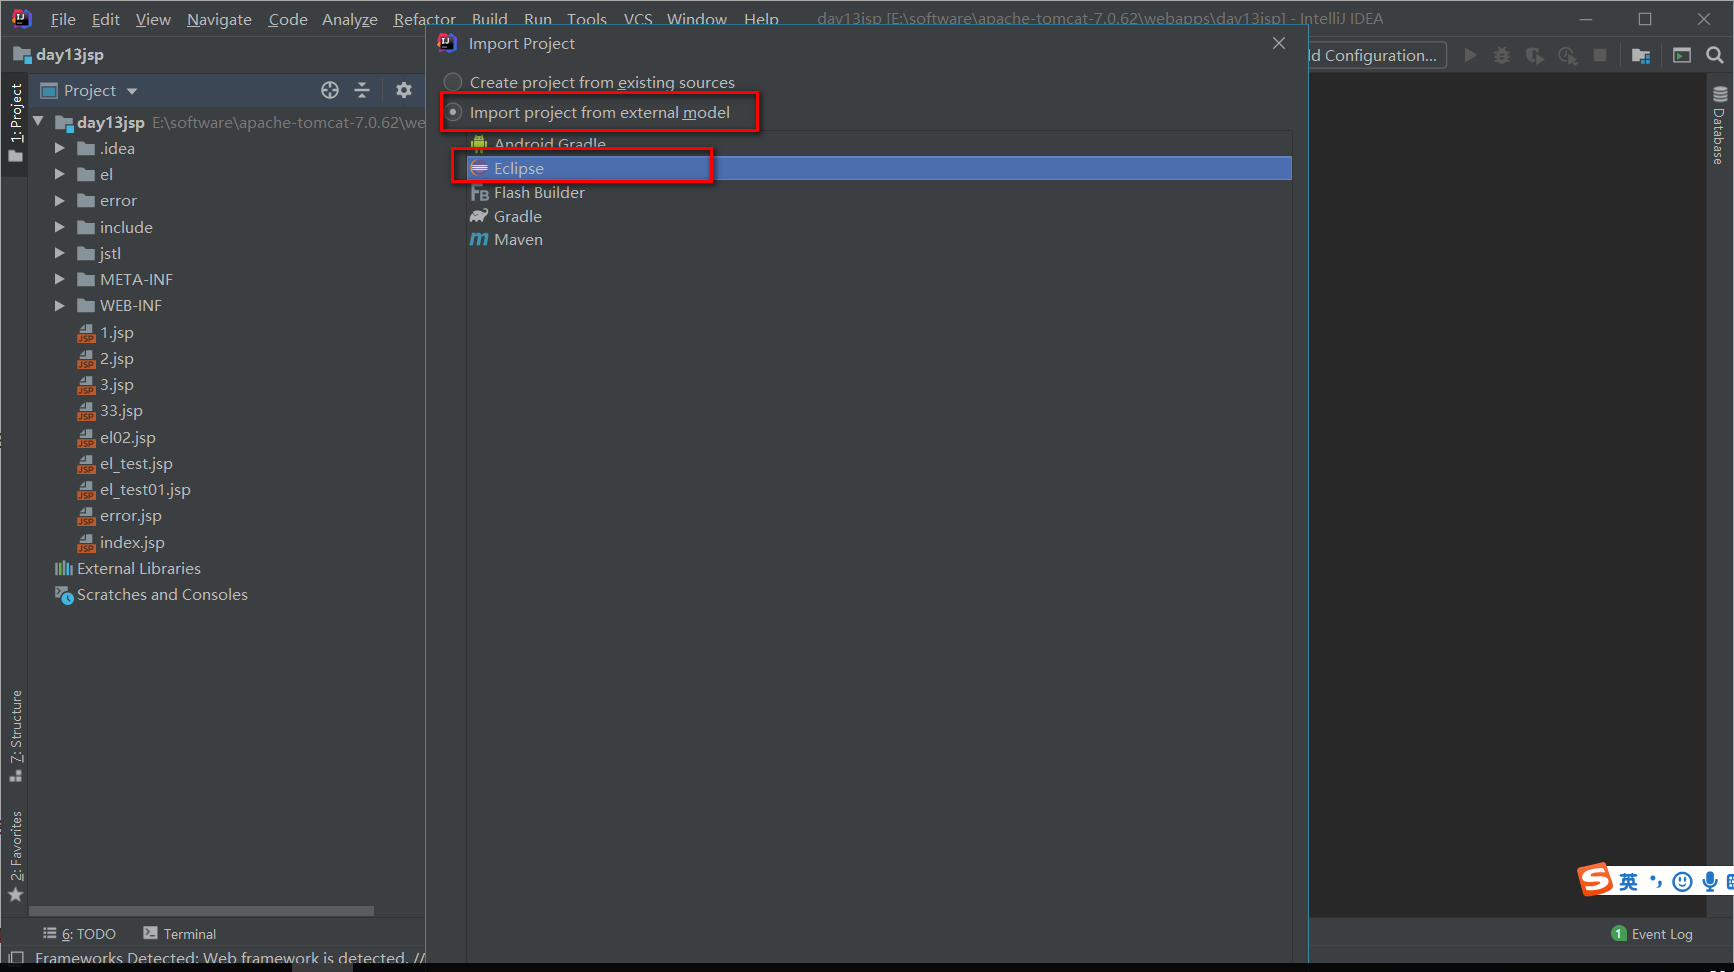
Task: Toggle tool window bars icon in status bar
Action: pos(15,957)
